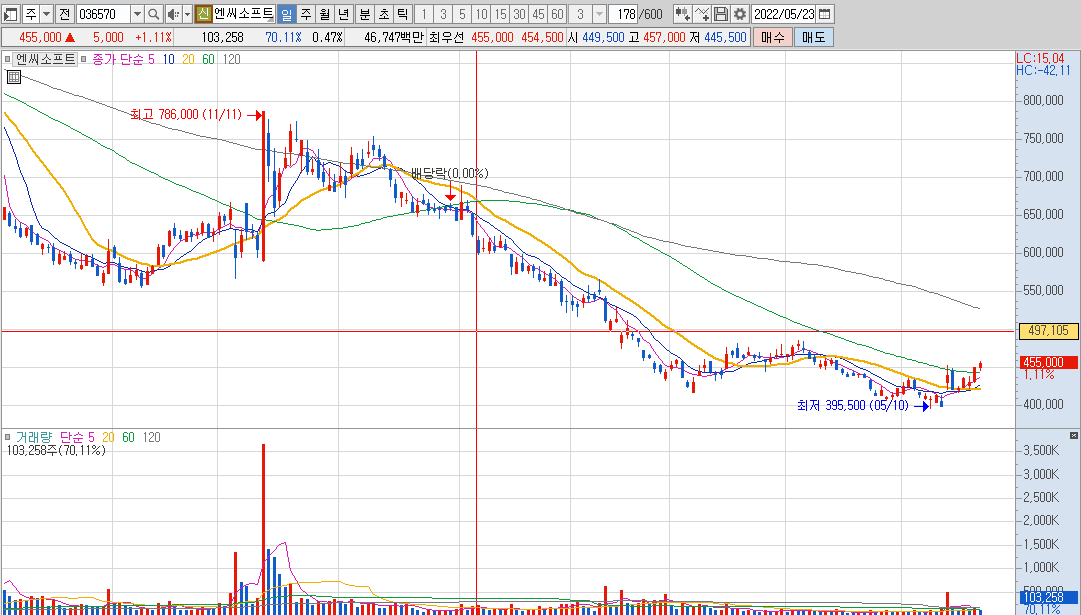Screen dimensions: 1081x615
Task: Select the 일 daily chart period
Action: (286, 14)
